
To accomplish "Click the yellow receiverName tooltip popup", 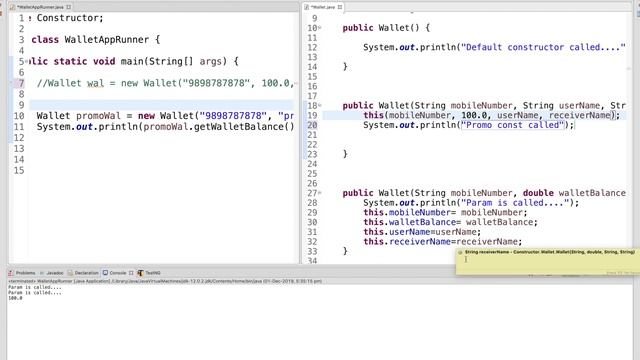I will [x=547, y=262].
